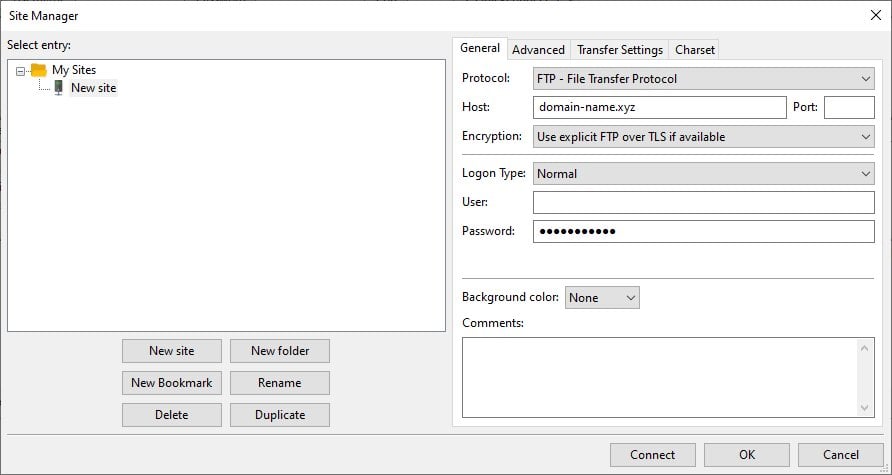Click into the User field

point(703,203)
